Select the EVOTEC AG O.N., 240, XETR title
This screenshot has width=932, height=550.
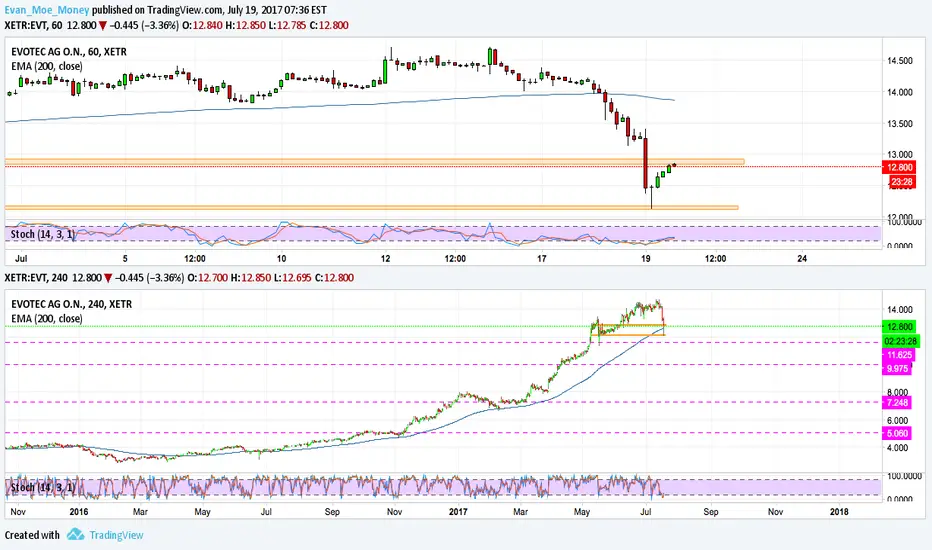pos(71,304)
